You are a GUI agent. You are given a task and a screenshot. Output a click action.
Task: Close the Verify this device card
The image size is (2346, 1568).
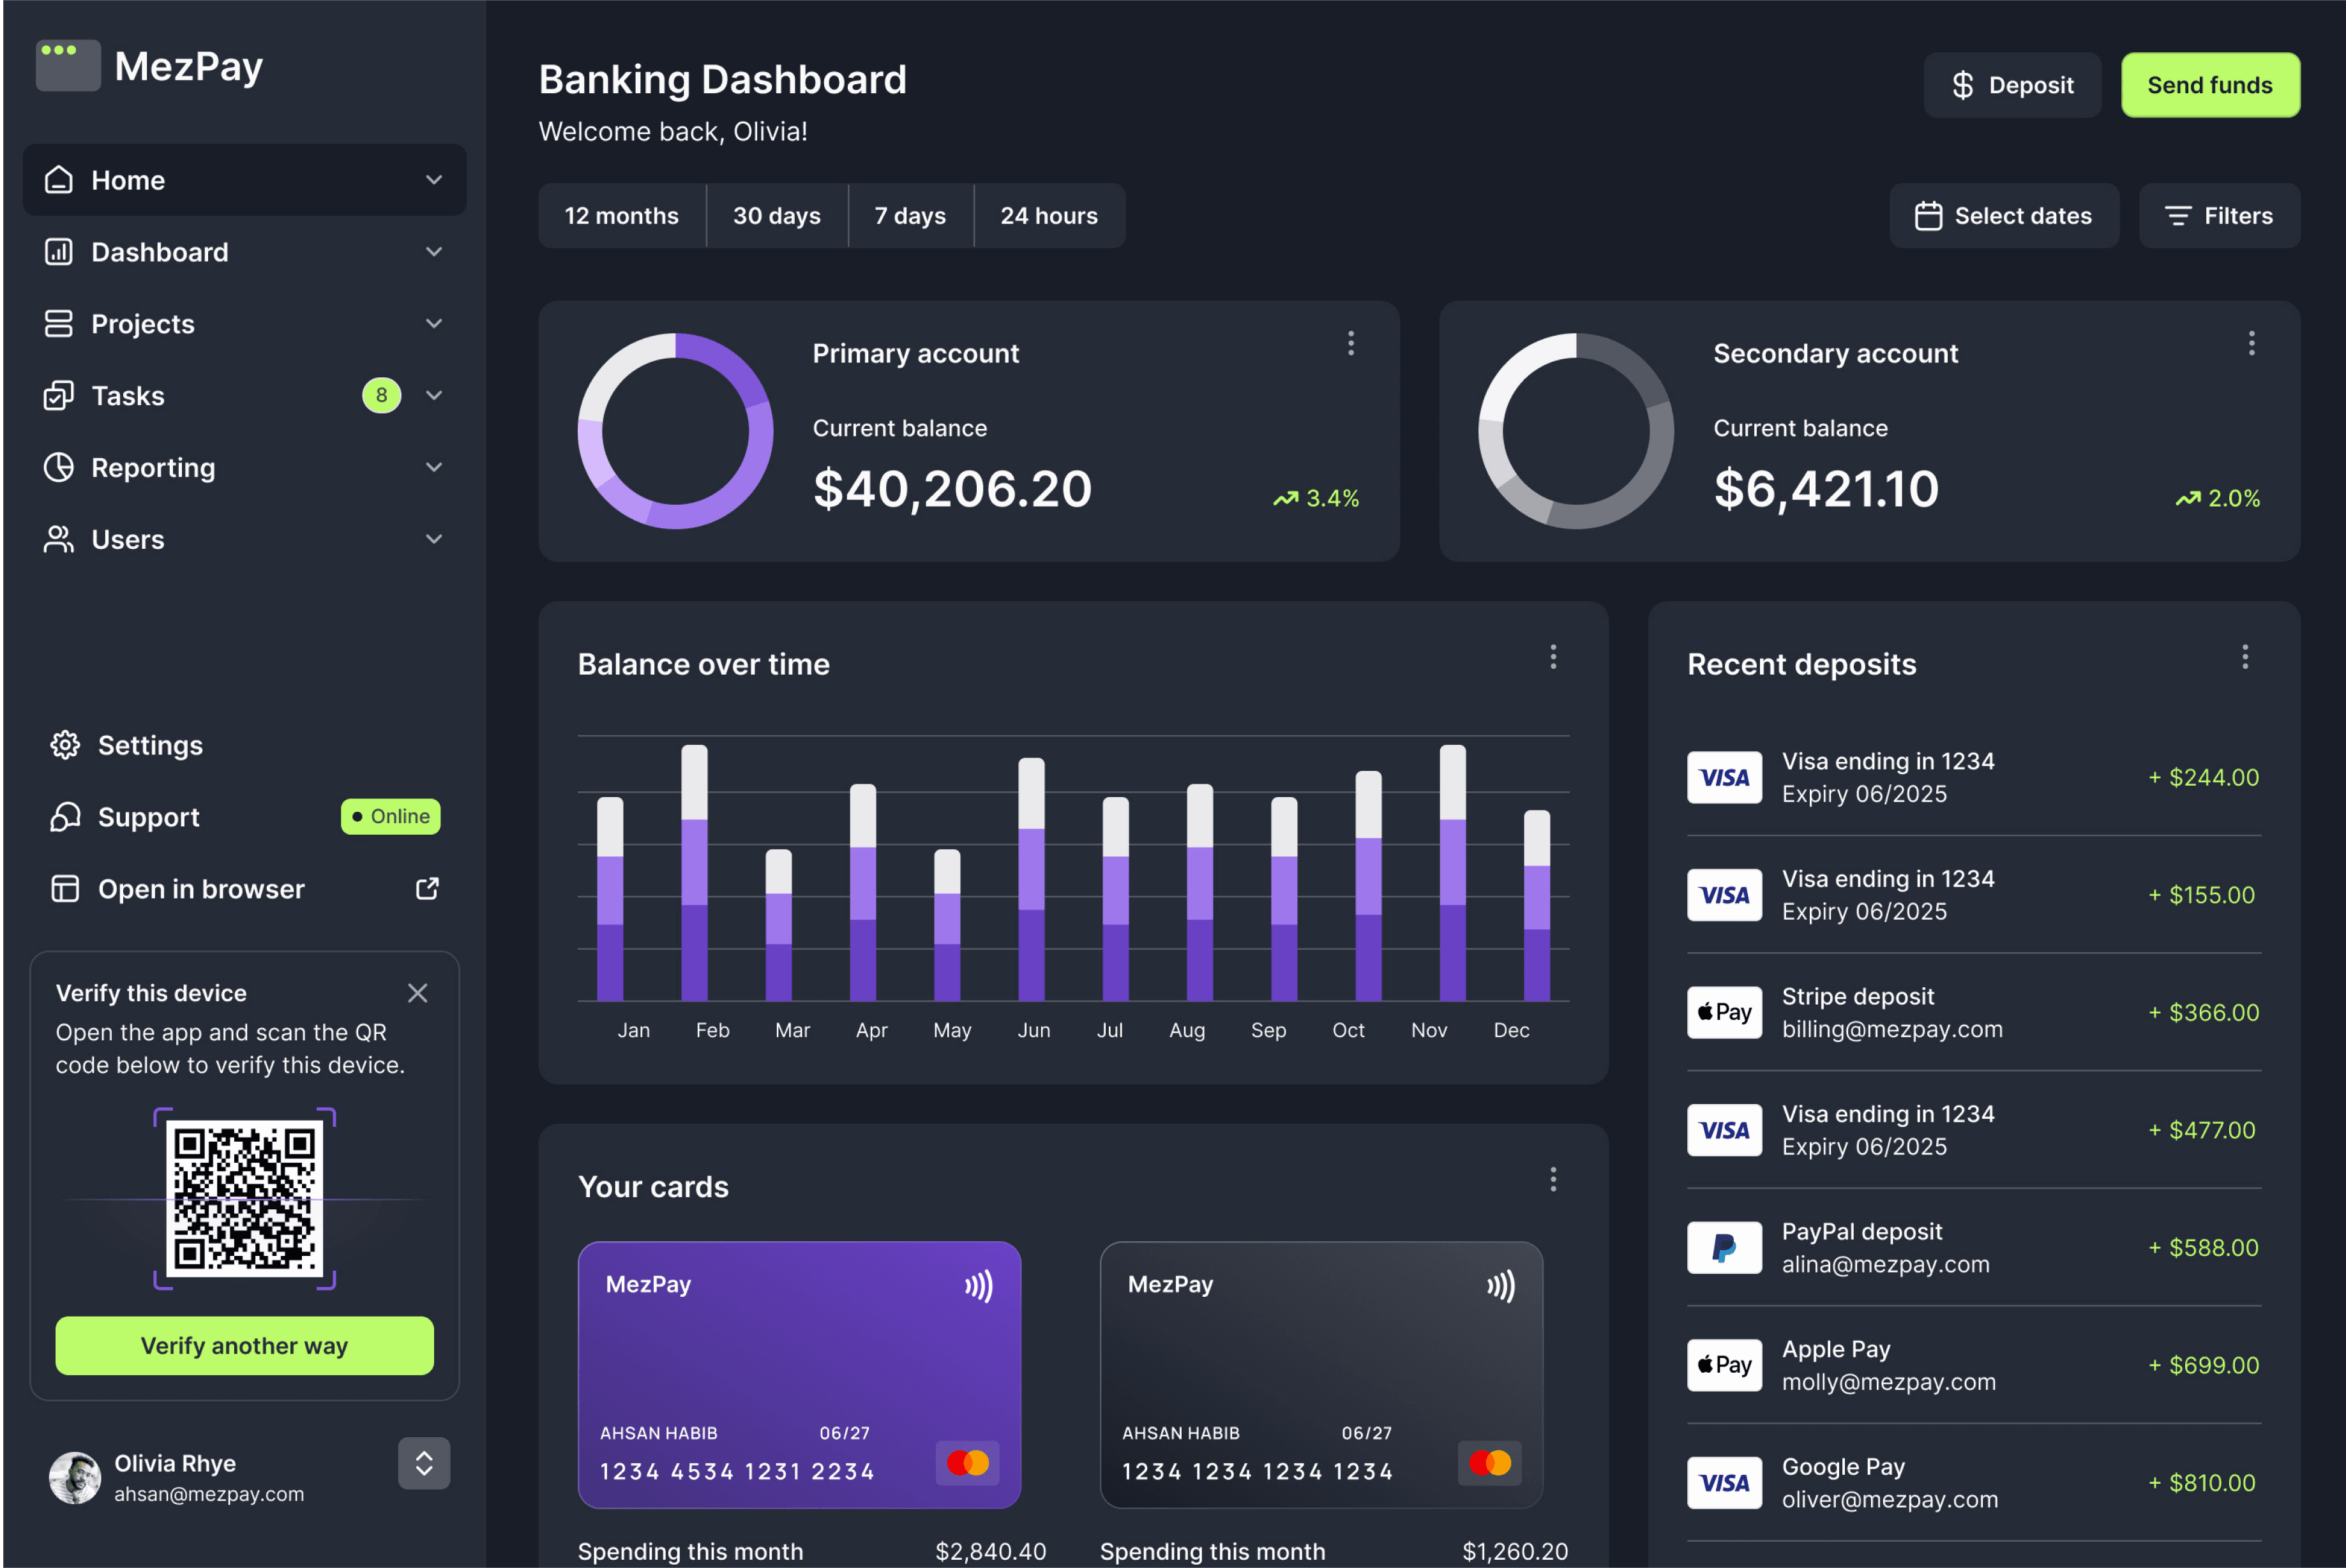pos(418,993)
